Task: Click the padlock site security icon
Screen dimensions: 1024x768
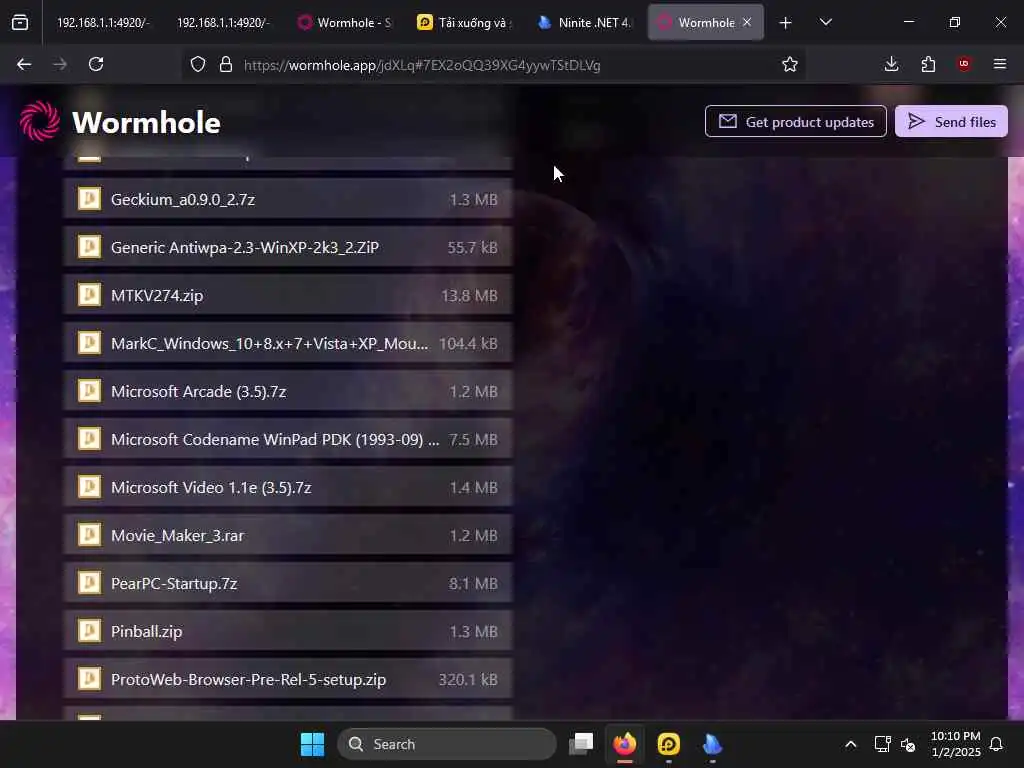Action: 226,64
